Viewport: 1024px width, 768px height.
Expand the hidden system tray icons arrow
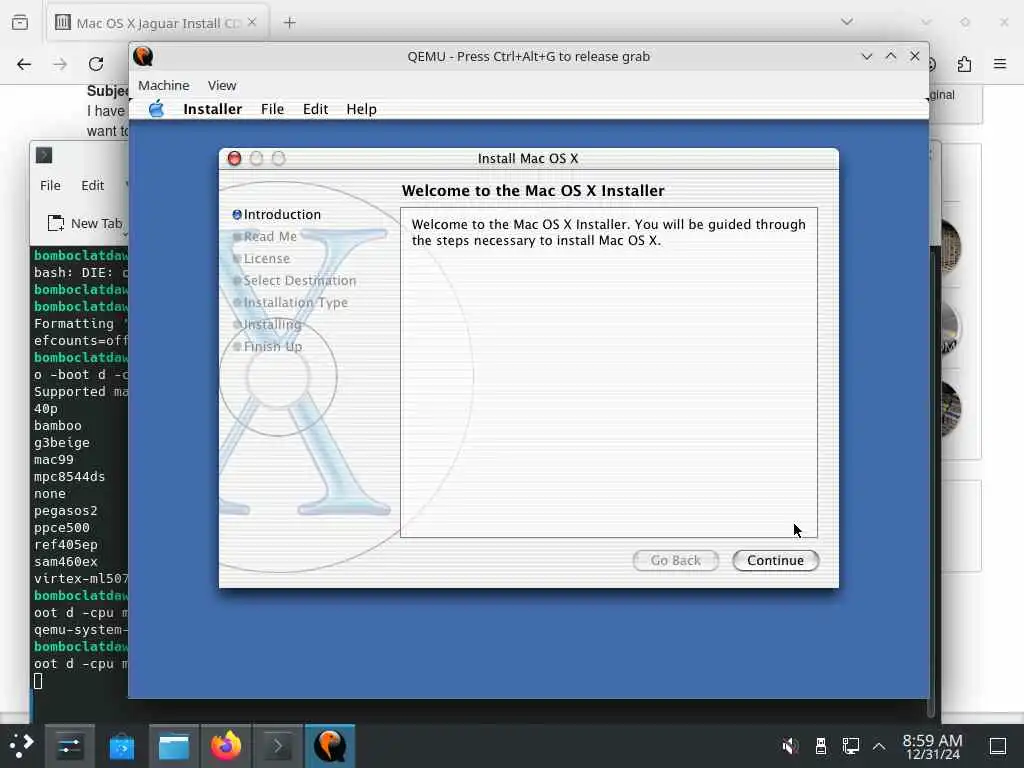pyautogui.click(x=879, y=746)
